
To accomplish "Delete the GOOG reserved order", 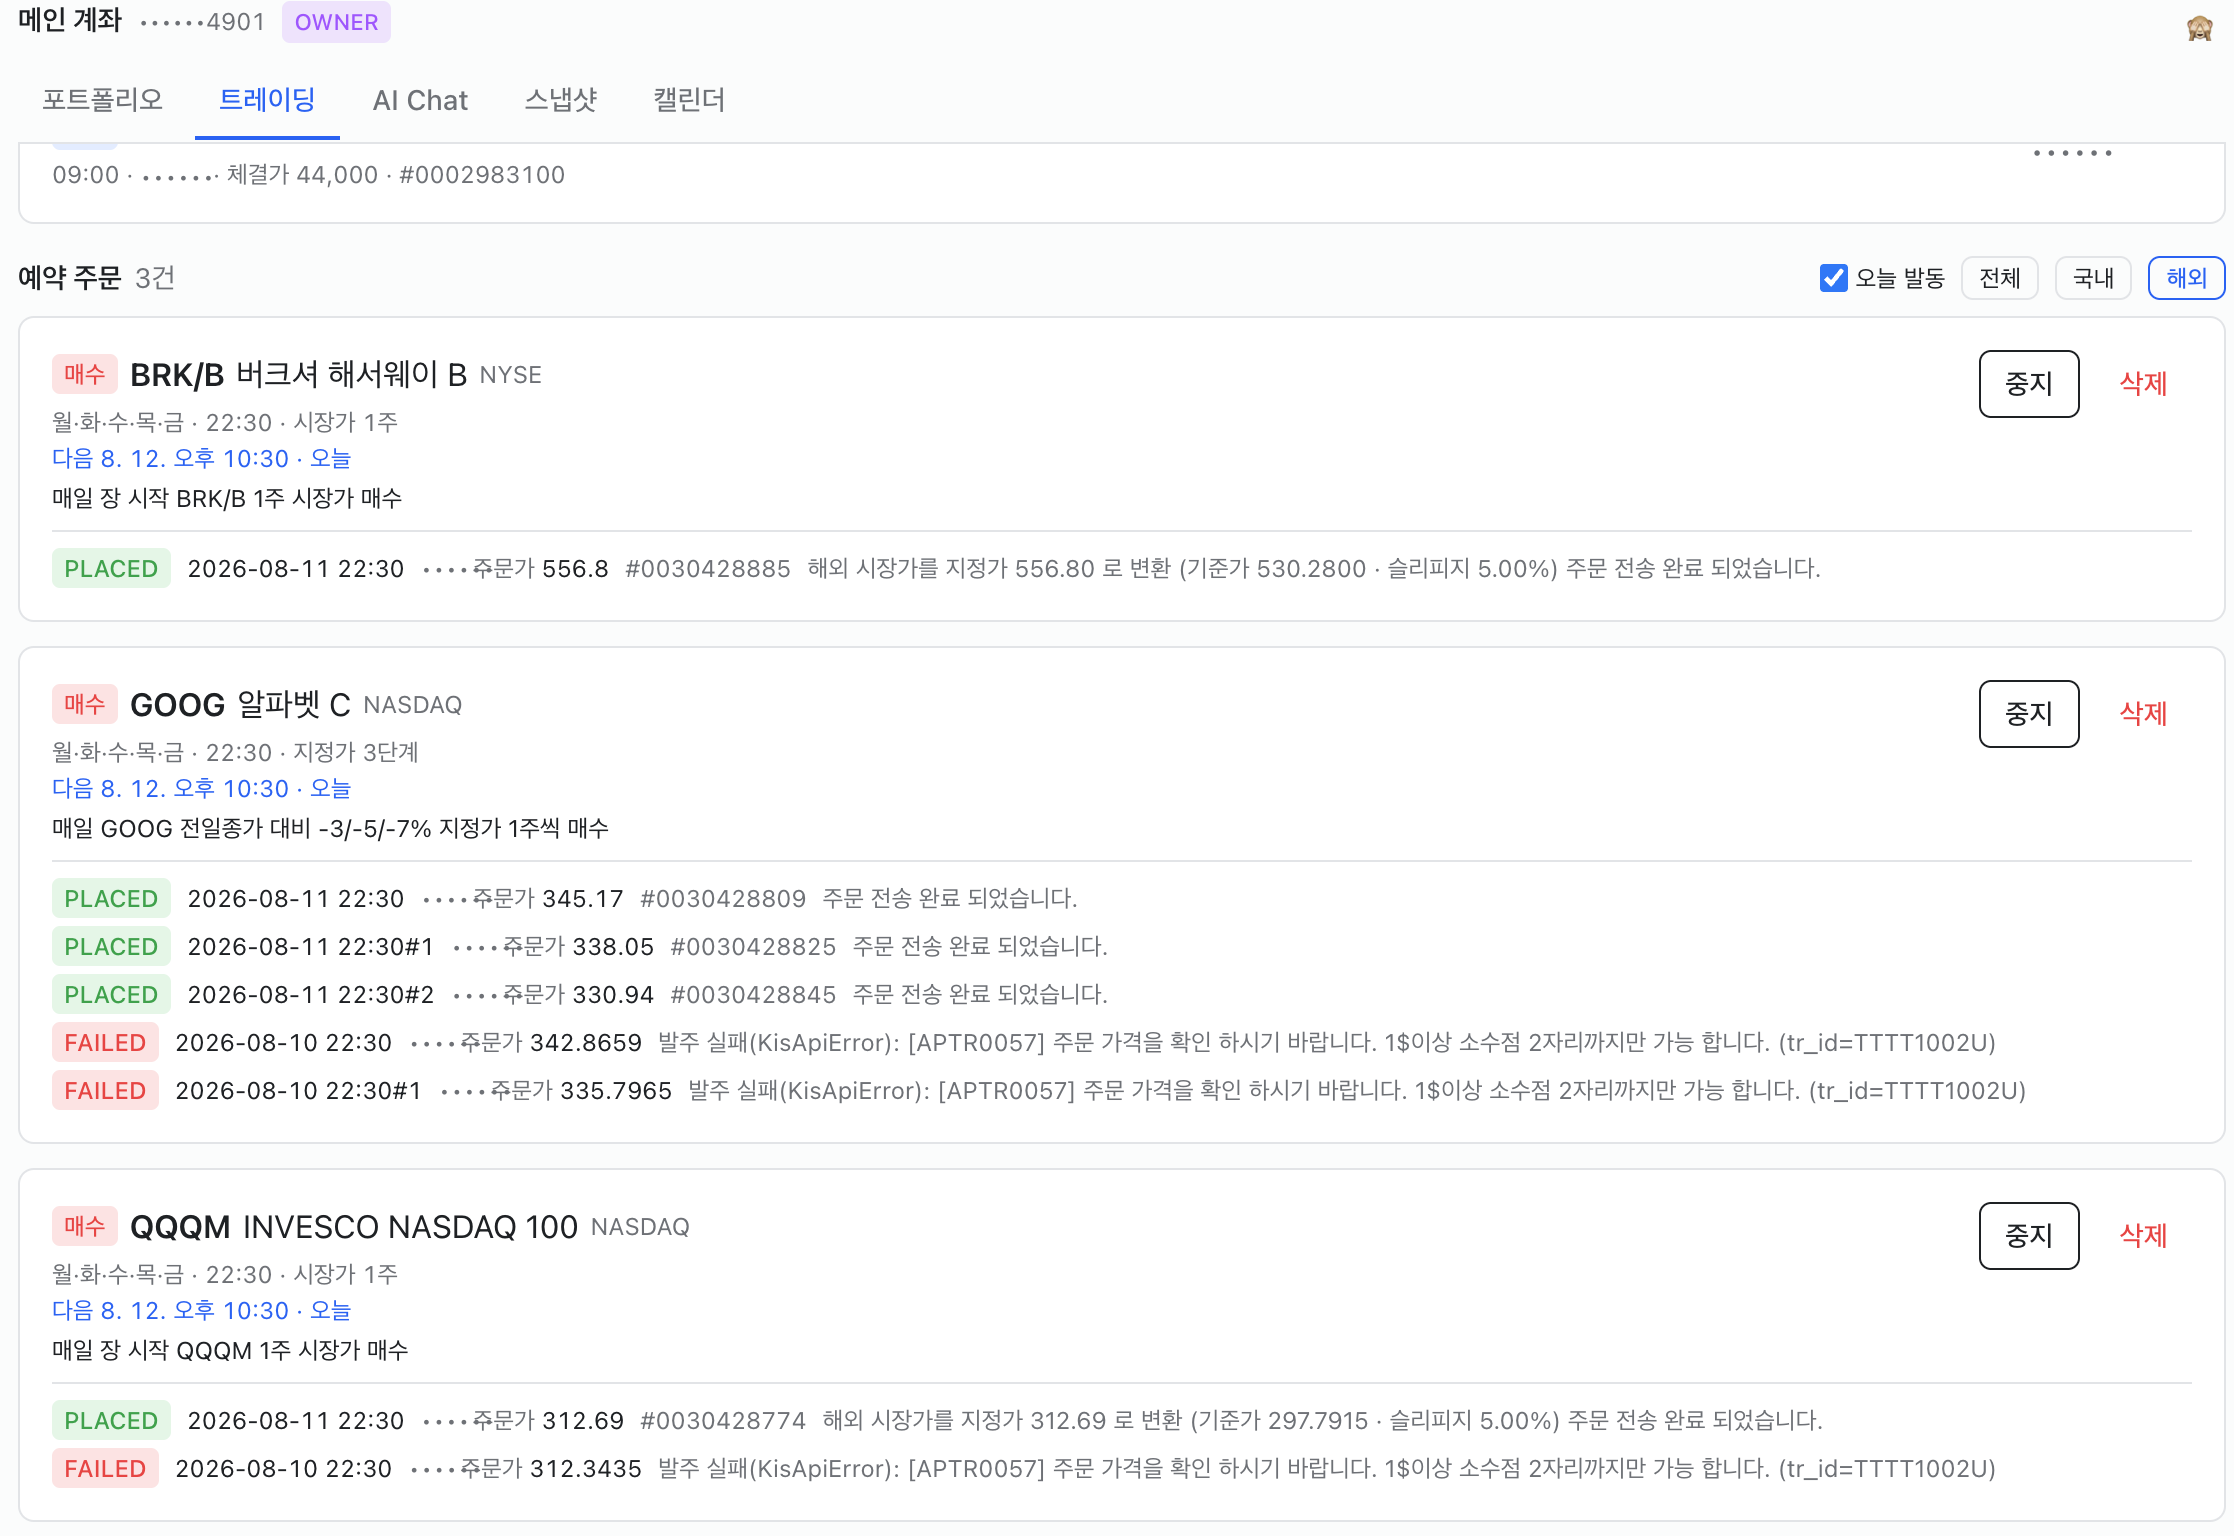I will click(2143, 714).
